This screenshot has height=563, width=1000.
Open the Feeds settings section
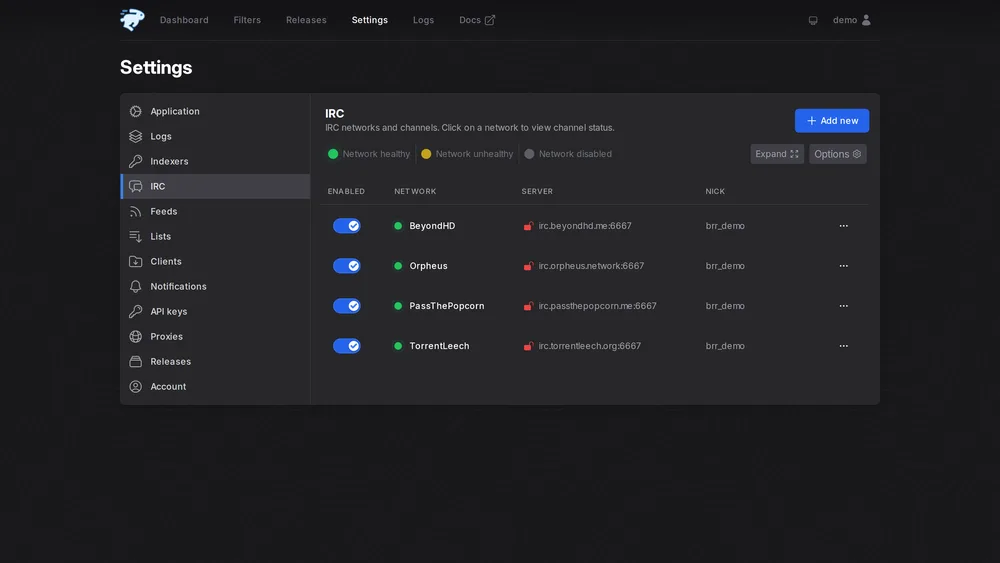(x=215, y=211)
